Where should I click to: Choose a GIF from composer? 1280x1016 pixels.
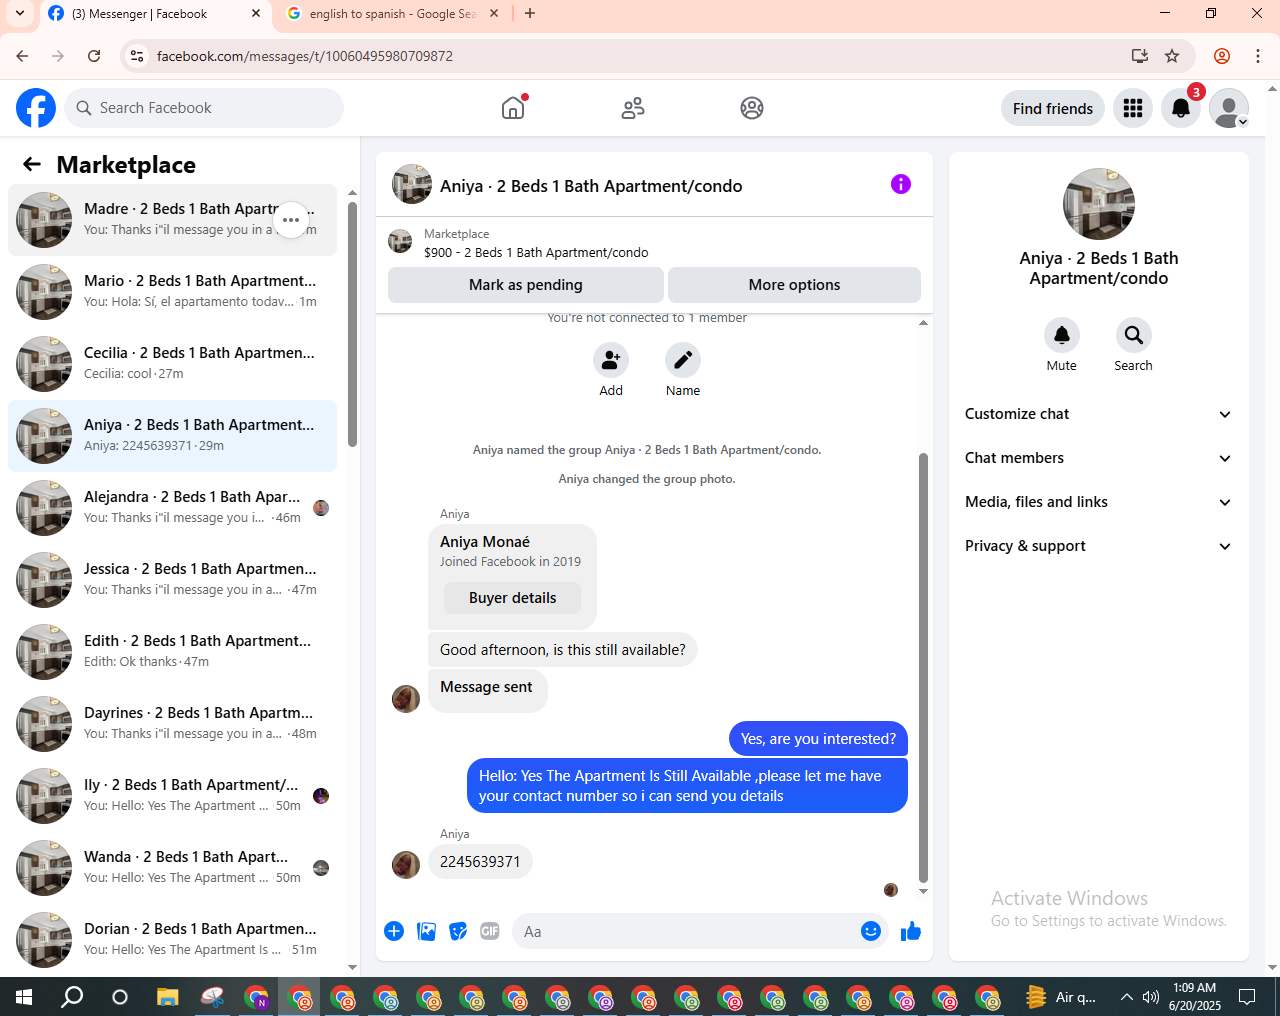(x=490, y=931)
